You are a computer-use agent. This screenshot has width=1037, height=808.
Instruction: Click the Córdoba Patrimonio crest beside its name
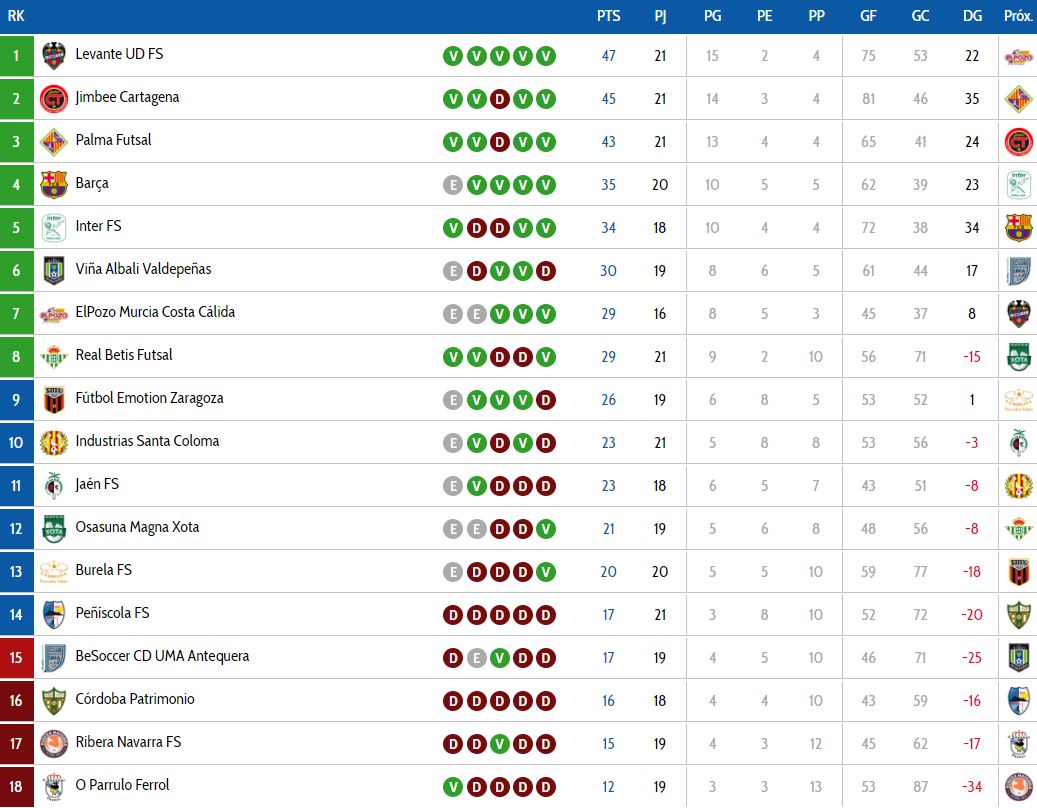coord(54,700)
